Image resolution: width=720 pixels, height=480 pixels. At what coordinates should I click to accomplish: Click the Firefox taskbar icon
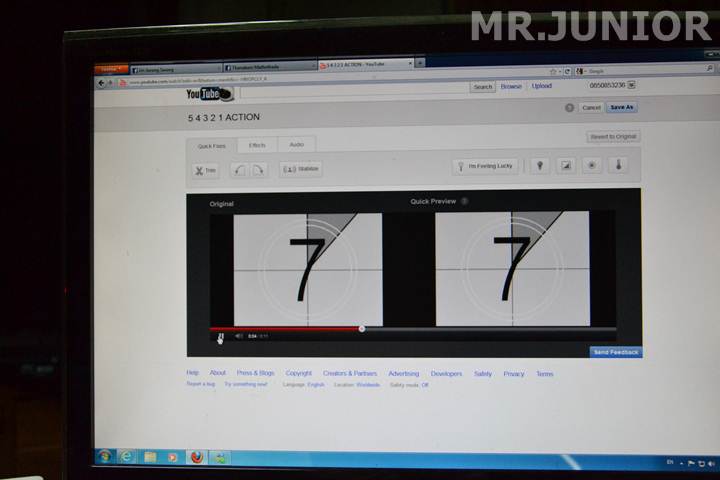pyautogui.click(x=197, y=457)
